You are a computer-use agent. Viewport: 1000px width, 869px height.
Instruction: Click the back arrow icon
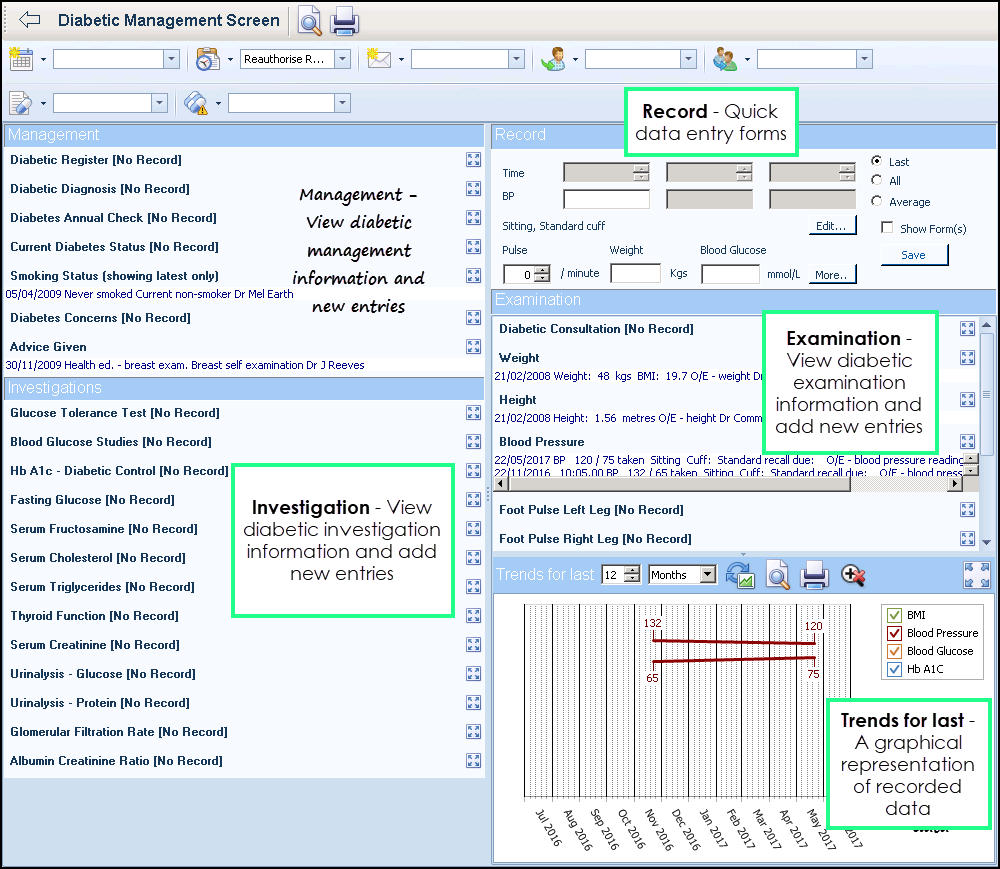(29, 20)
